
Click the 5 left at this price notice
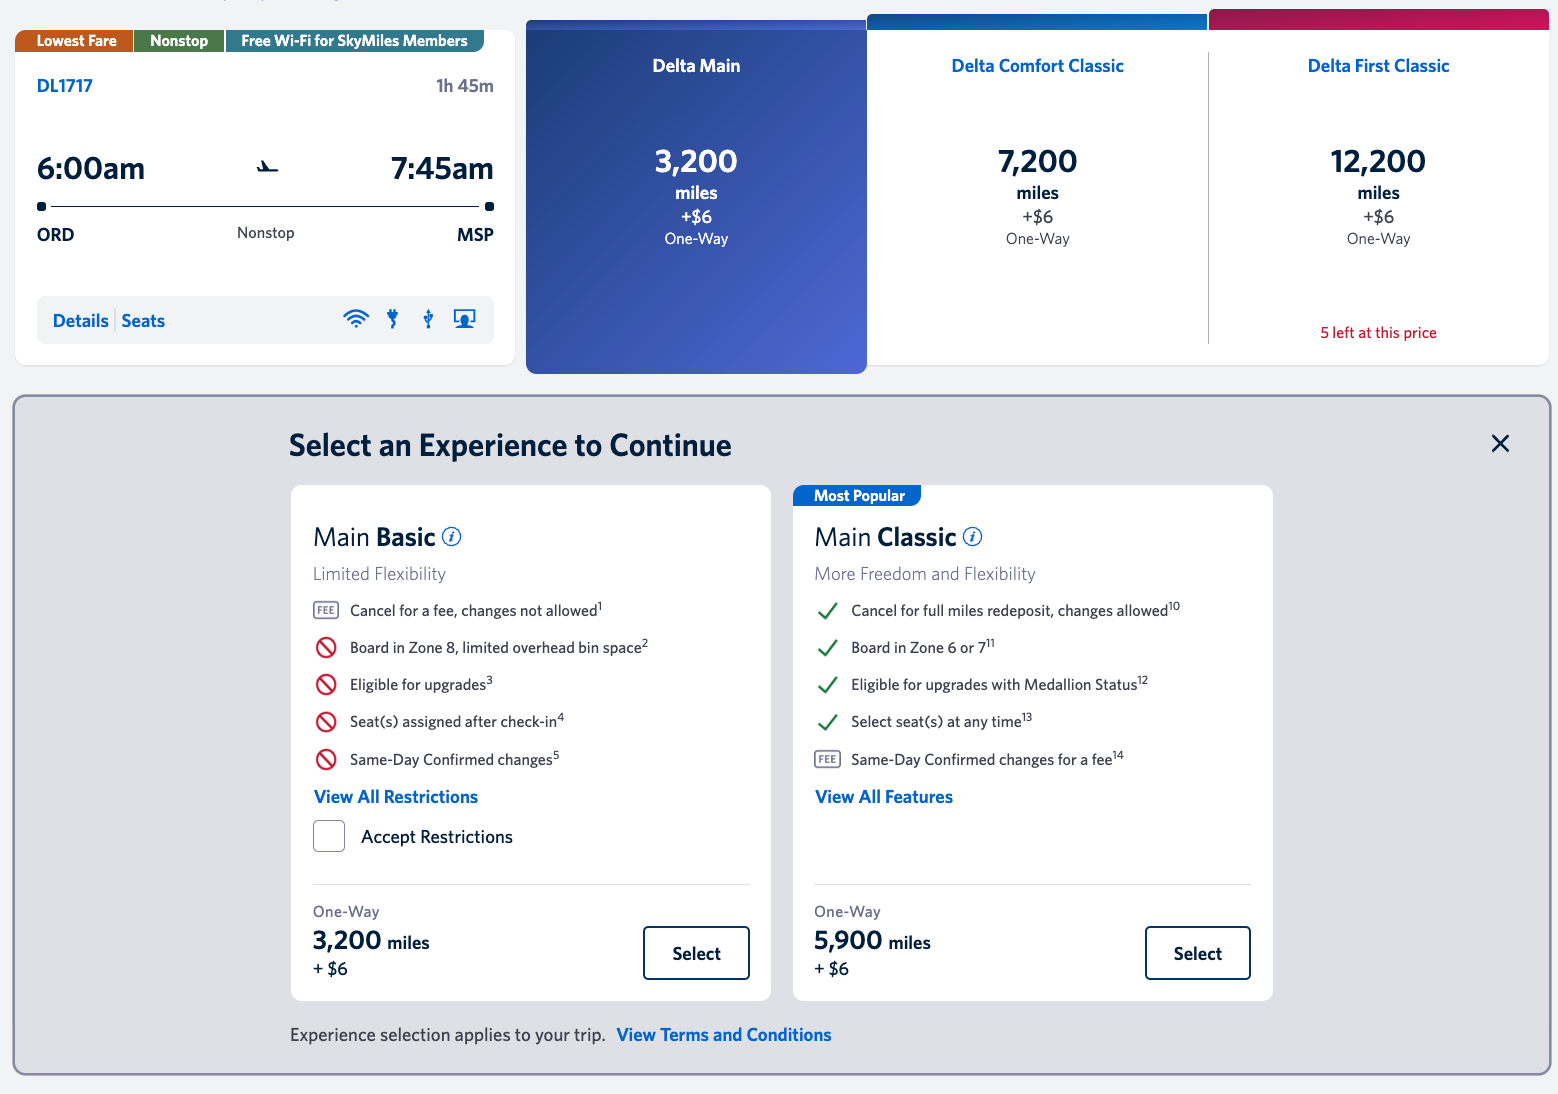1378,333
